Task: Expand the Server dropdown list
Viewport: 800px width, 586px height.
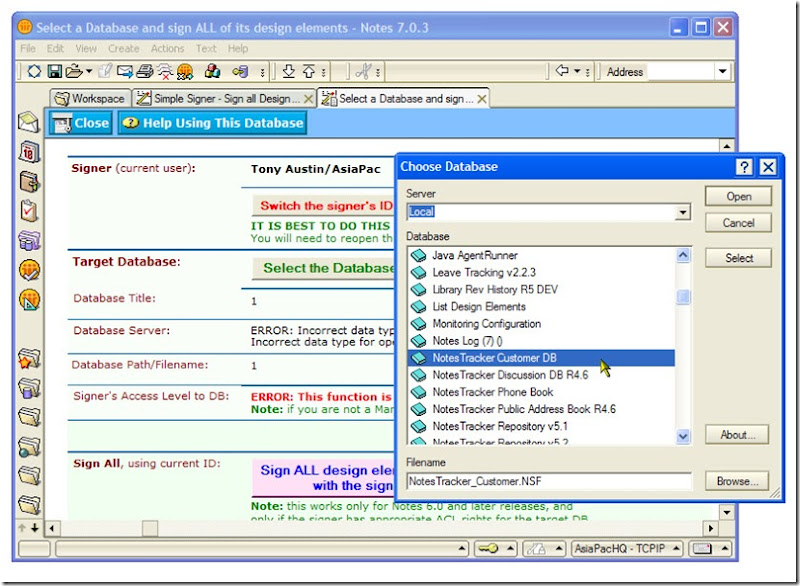Action: [683, 213]
